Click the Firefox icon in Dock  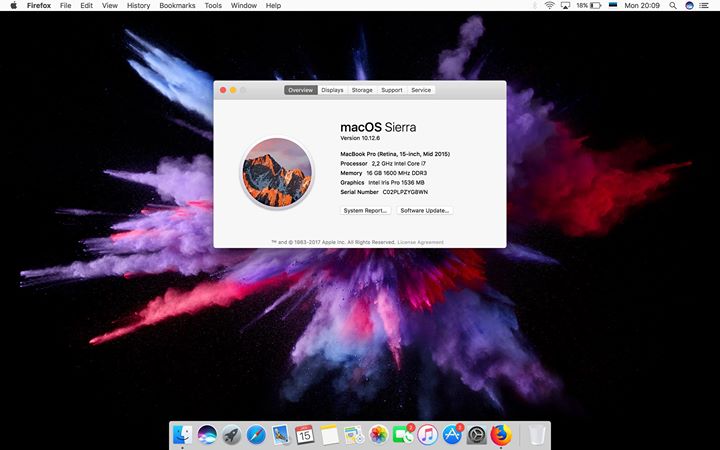pos(501,434)
